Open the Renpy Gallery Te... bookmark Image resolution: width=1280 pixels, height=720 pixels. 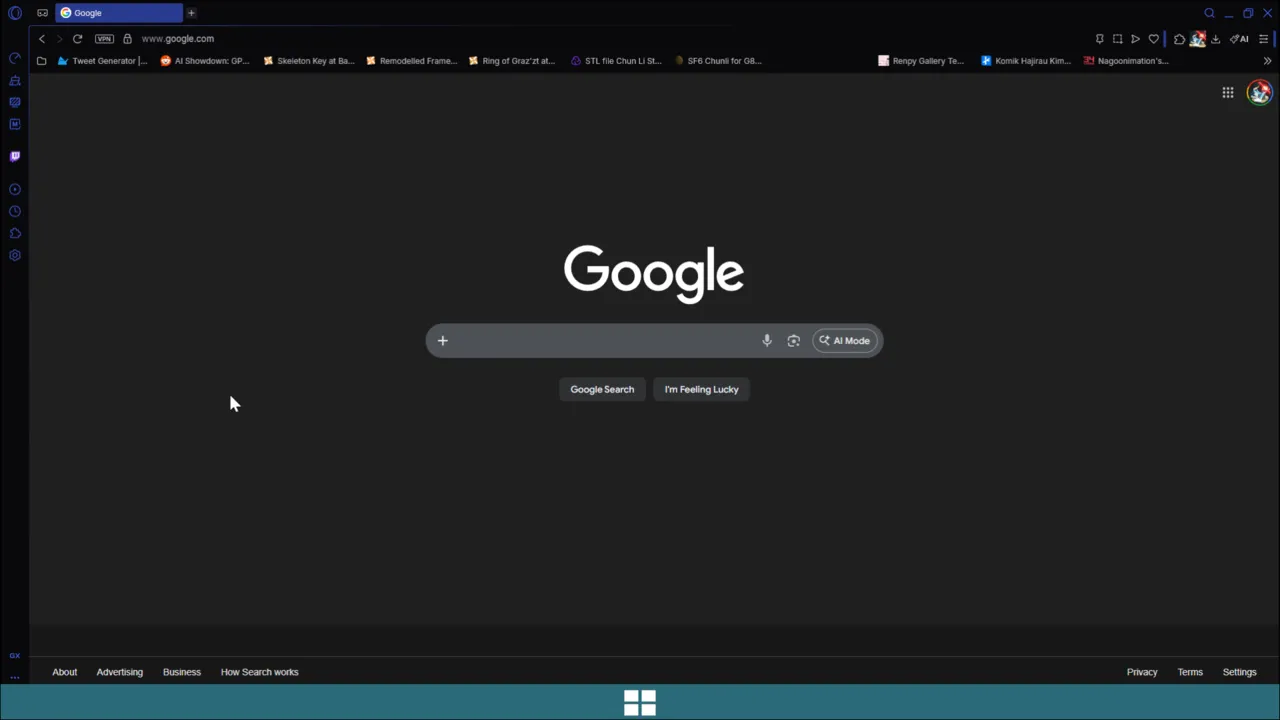[921, 61]
